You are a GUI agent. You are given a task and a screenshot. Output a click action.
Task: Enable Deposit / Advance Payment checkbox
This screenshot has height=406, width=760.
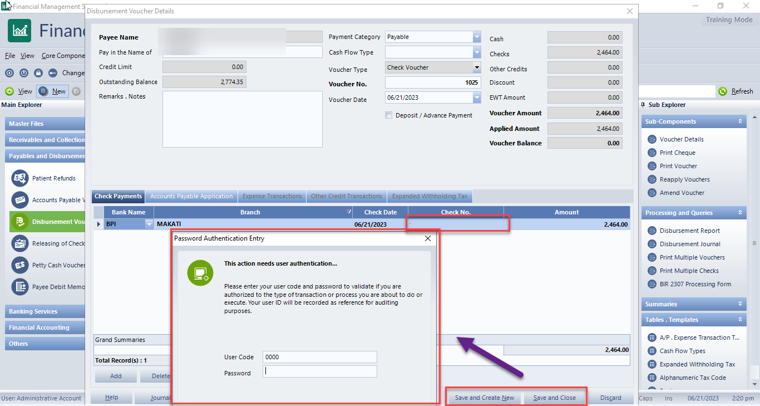pyautogui.click(x=389, y=115)
